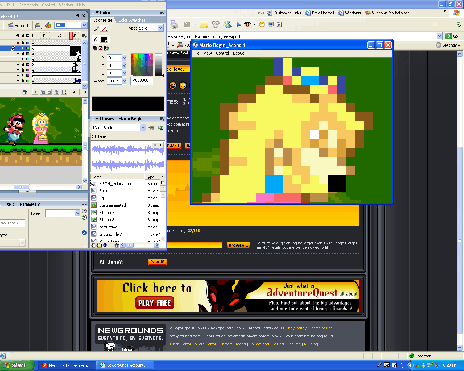Click the Center Frame timeline button
The width and height of the screenshot is (464, 371).
pyautogui.click(x=35, y=92)
